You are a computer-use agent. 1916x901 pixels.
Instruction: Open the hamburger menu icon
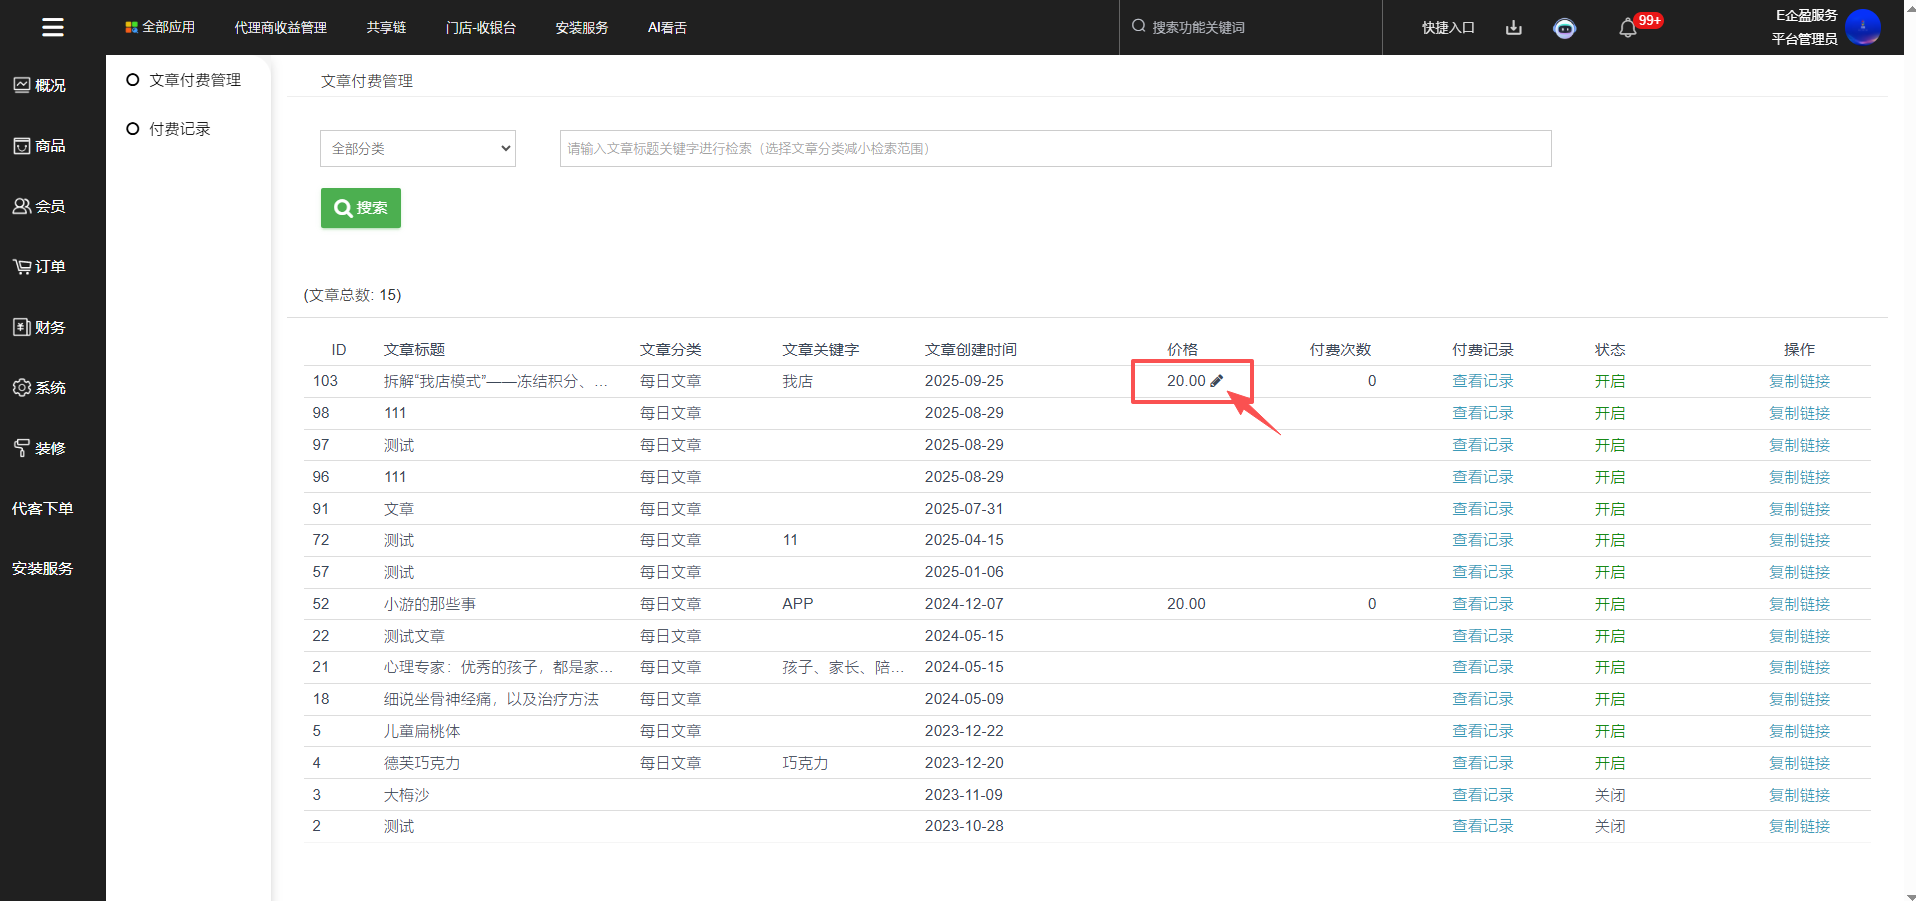53,27
